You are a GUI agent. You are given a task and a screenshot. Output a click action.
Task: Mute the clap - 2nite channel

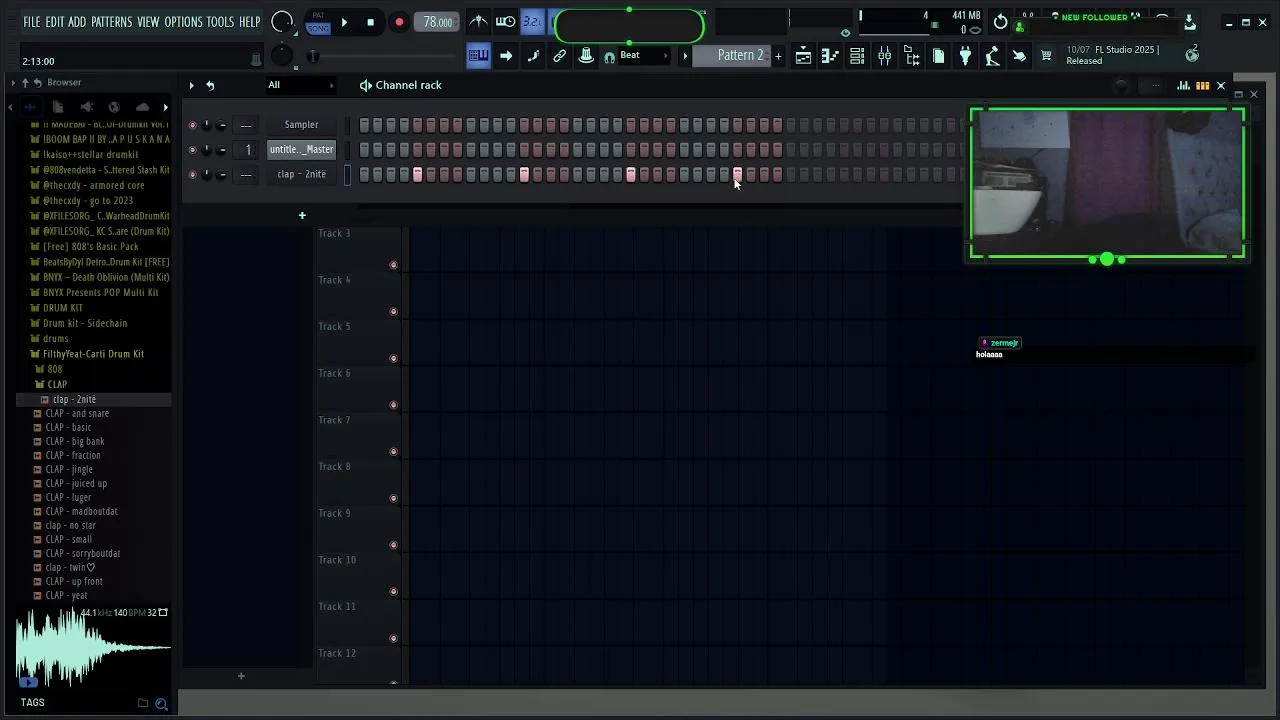193,175
